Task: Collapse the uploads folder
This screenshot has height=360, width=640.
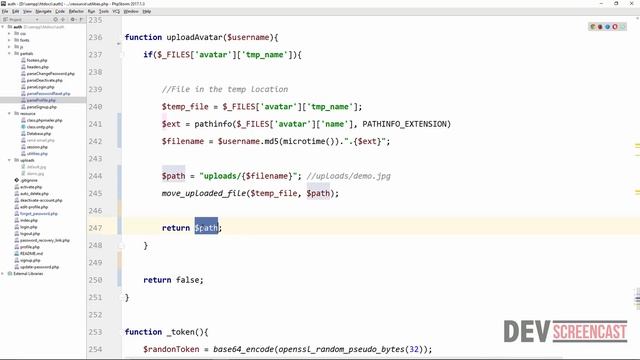Action: pos(9,160)
